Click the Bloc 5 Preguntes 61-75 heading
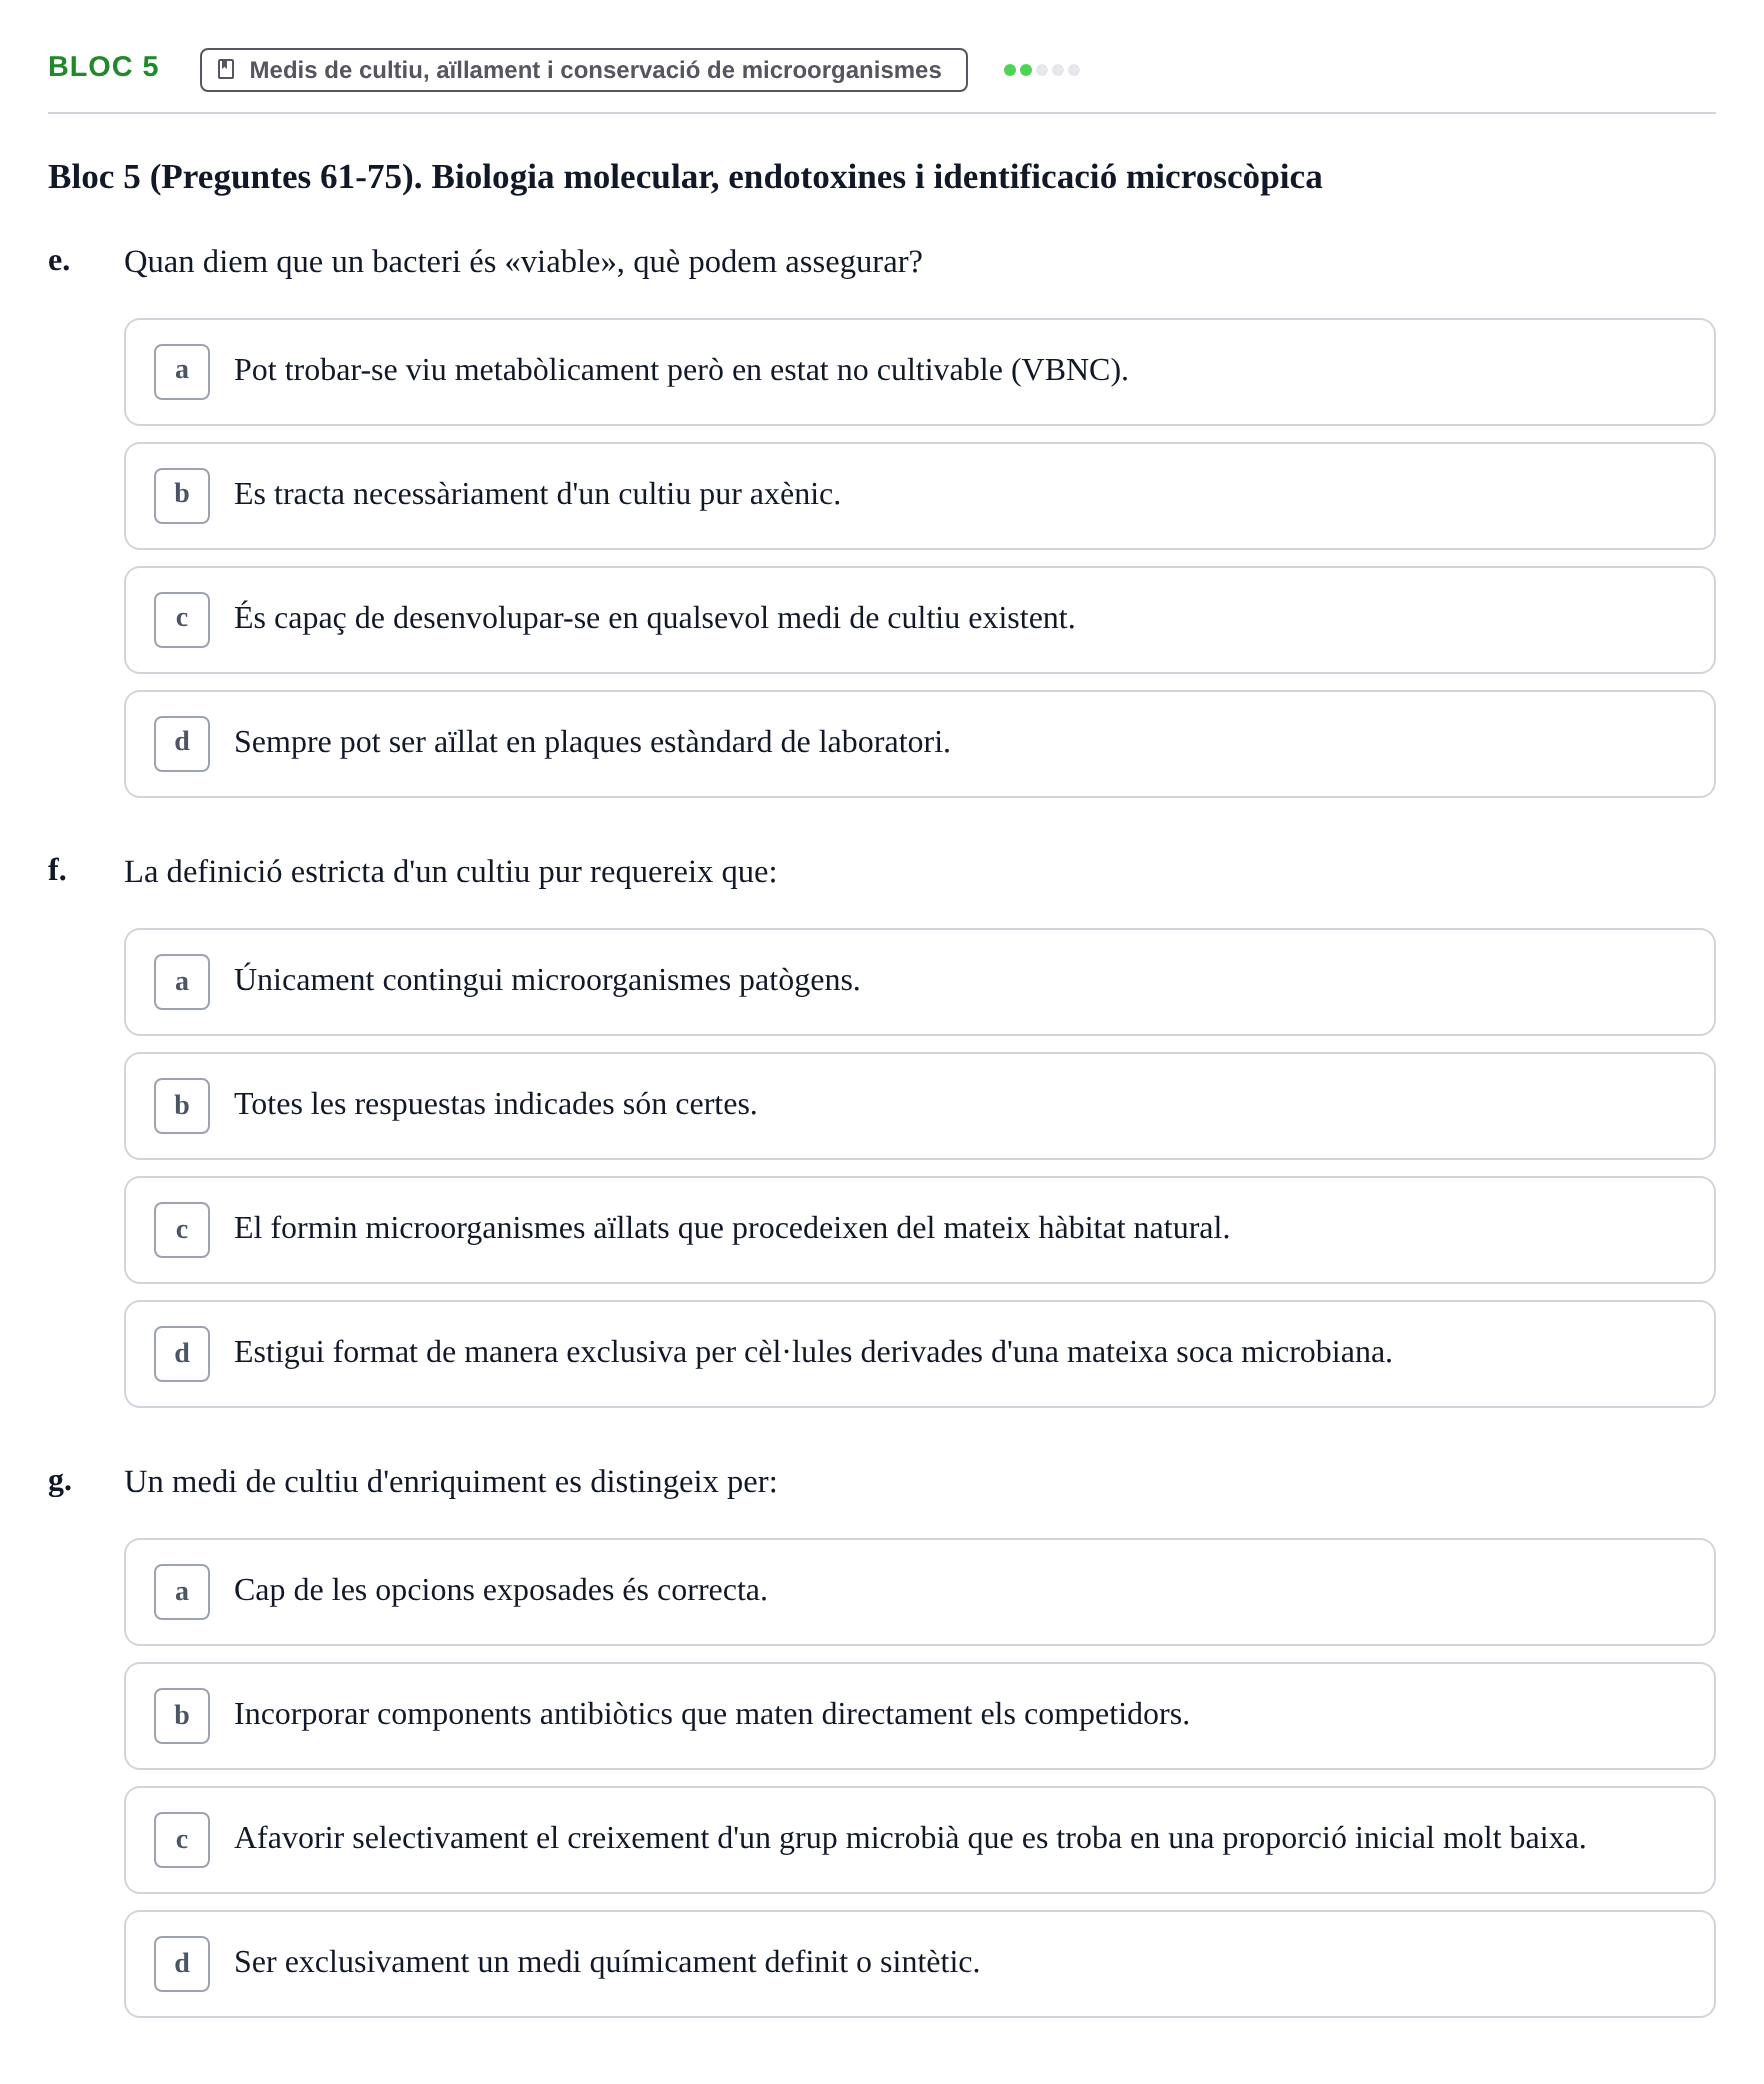Image resolution: width=1764 pixels, height=2084 pixels. coord(685,177)
